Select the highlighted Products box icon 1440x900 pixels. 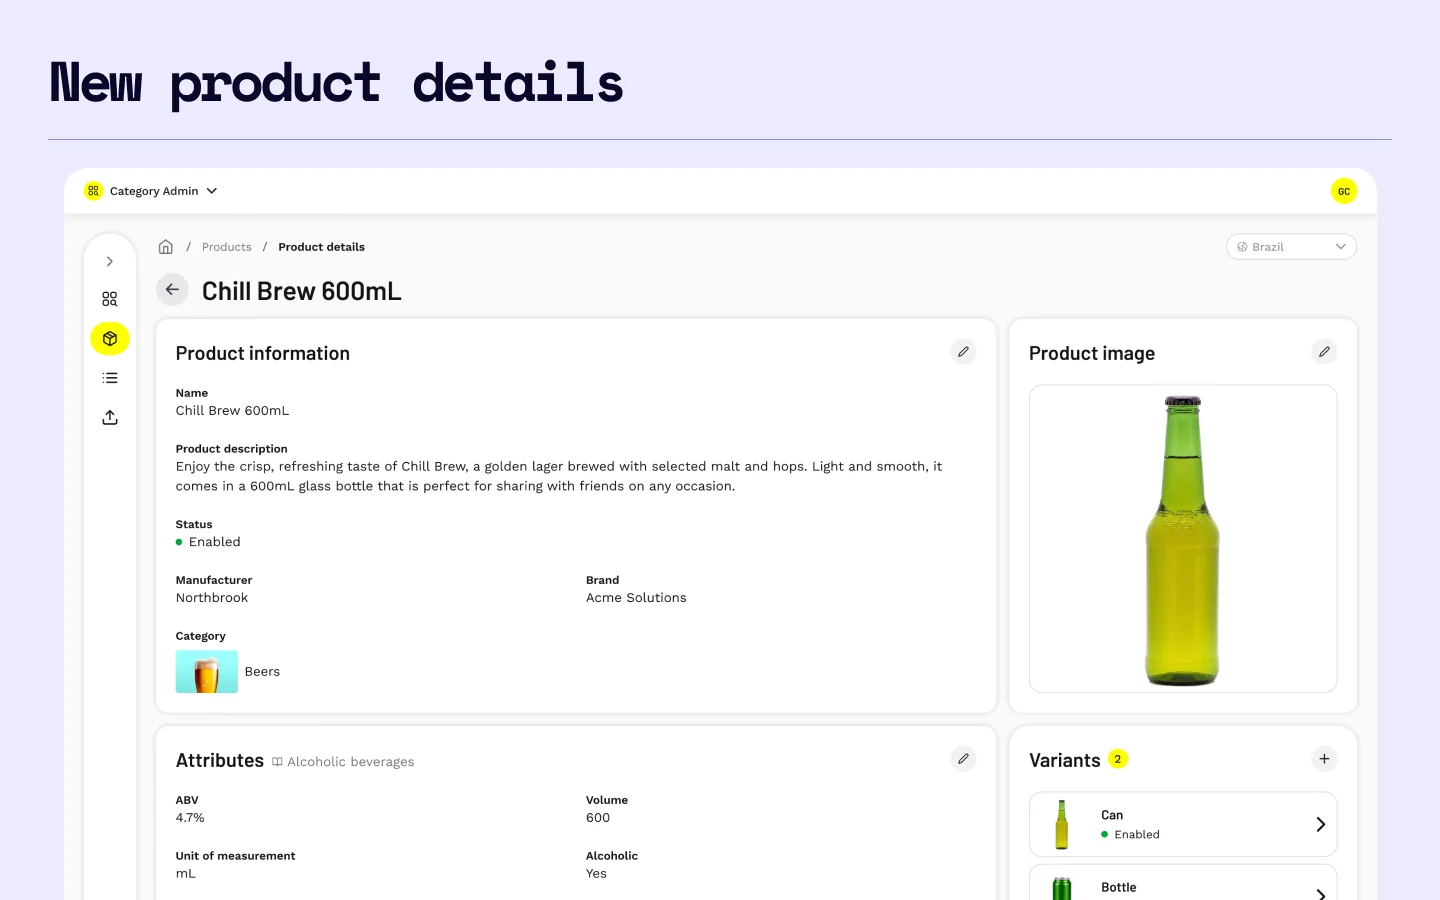click(x=110, y=339)
